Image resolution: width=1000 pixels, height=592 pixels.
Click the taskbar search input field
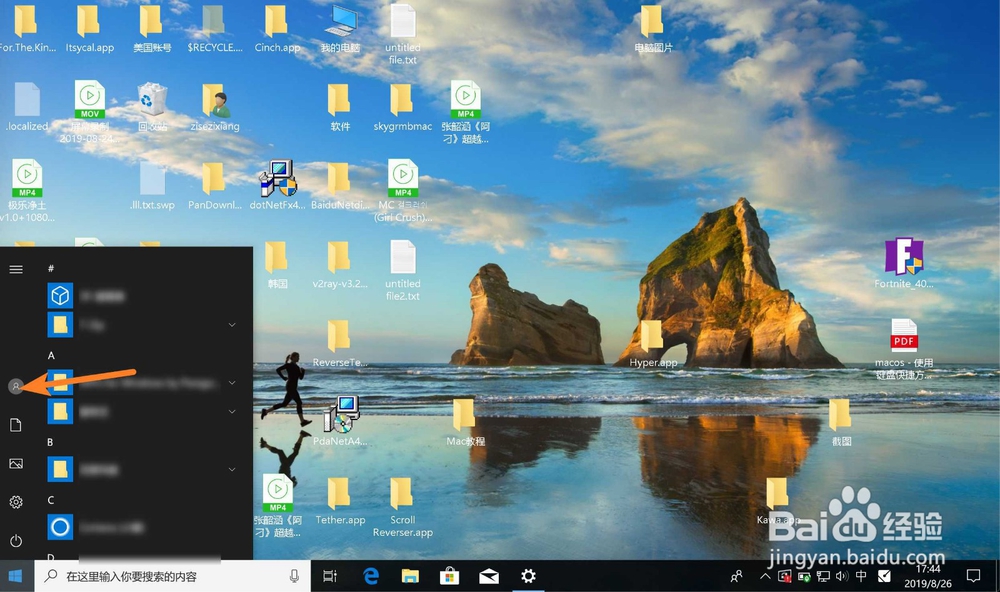150,576
